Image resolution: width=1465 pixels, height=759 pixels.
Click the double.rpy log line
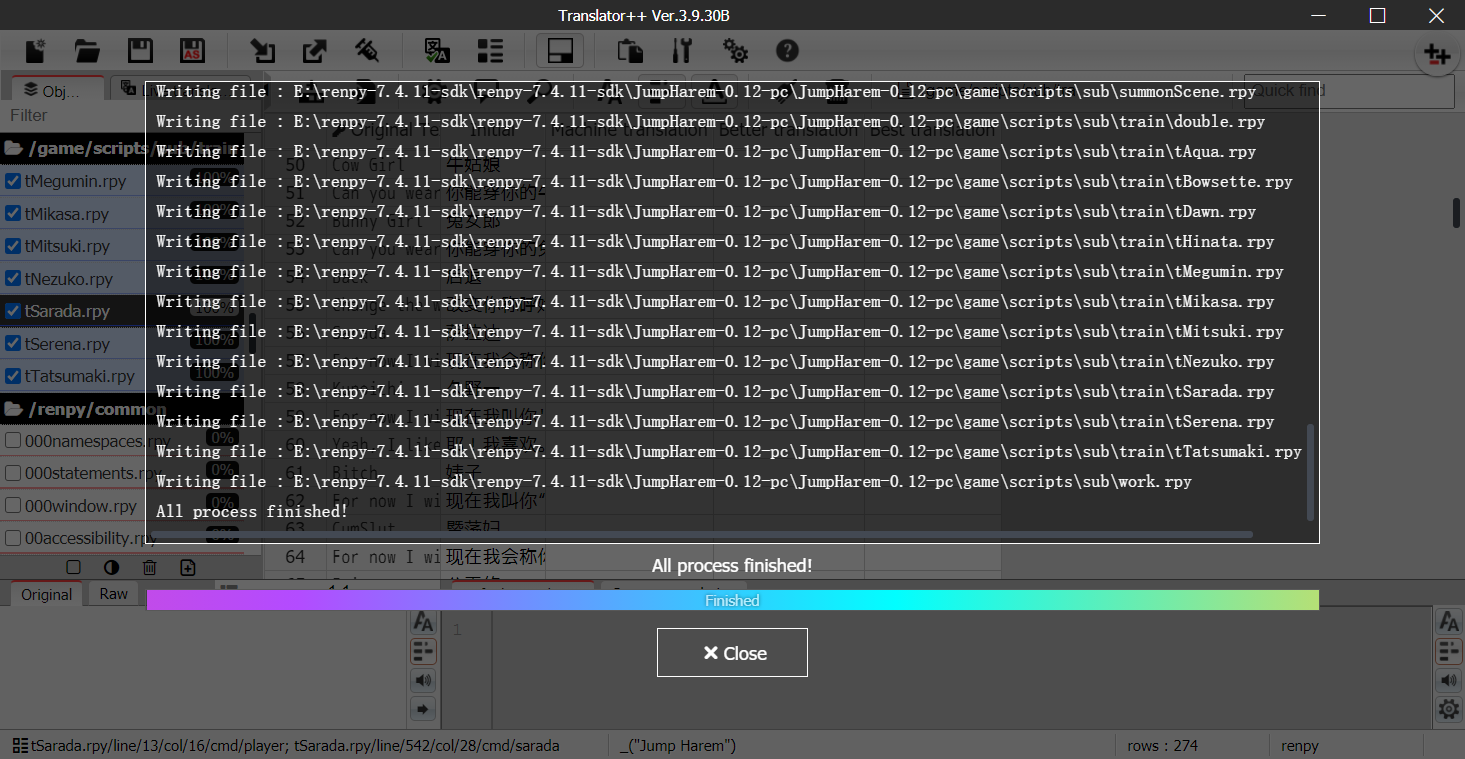pyautogui.click(x=710, y=122)
